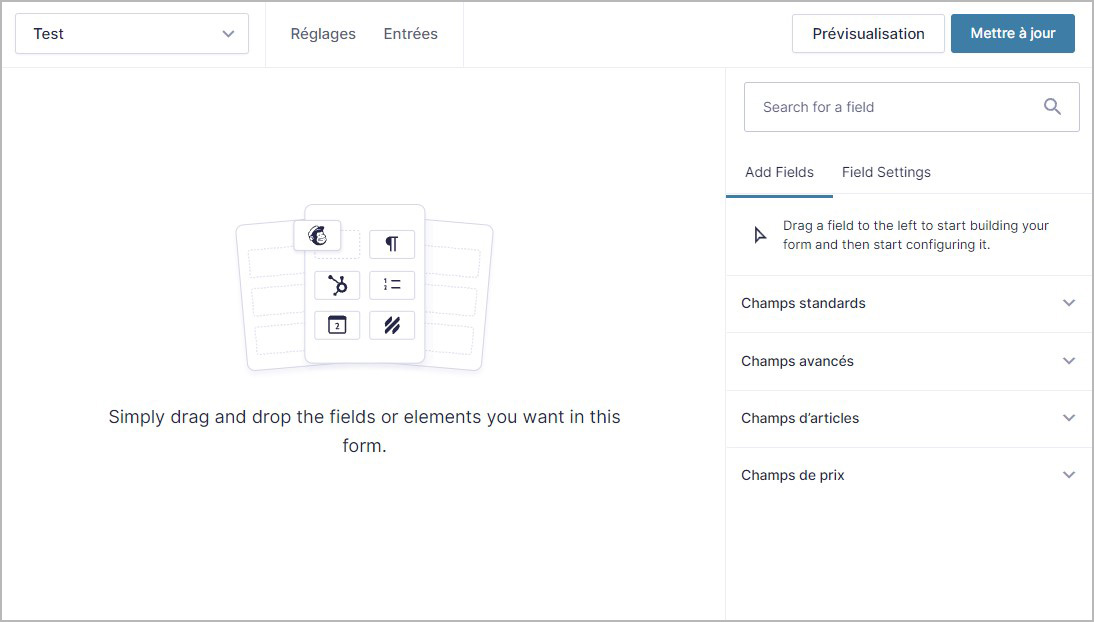Click the numbered list icon
This screenshot has width=1094, height=622.
392,285
